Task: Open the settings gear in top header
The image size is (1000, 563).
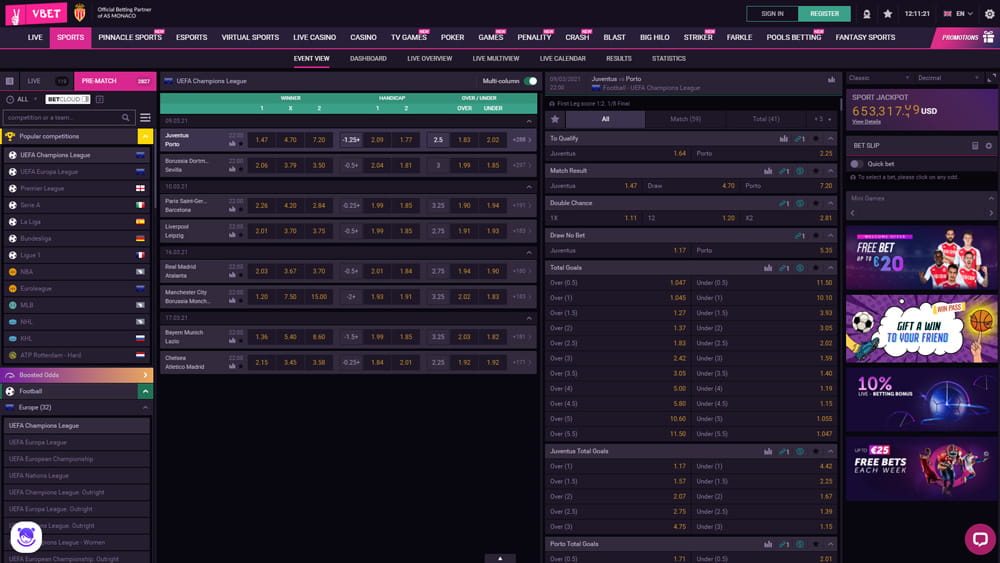Action: click(x=989, y=13)
